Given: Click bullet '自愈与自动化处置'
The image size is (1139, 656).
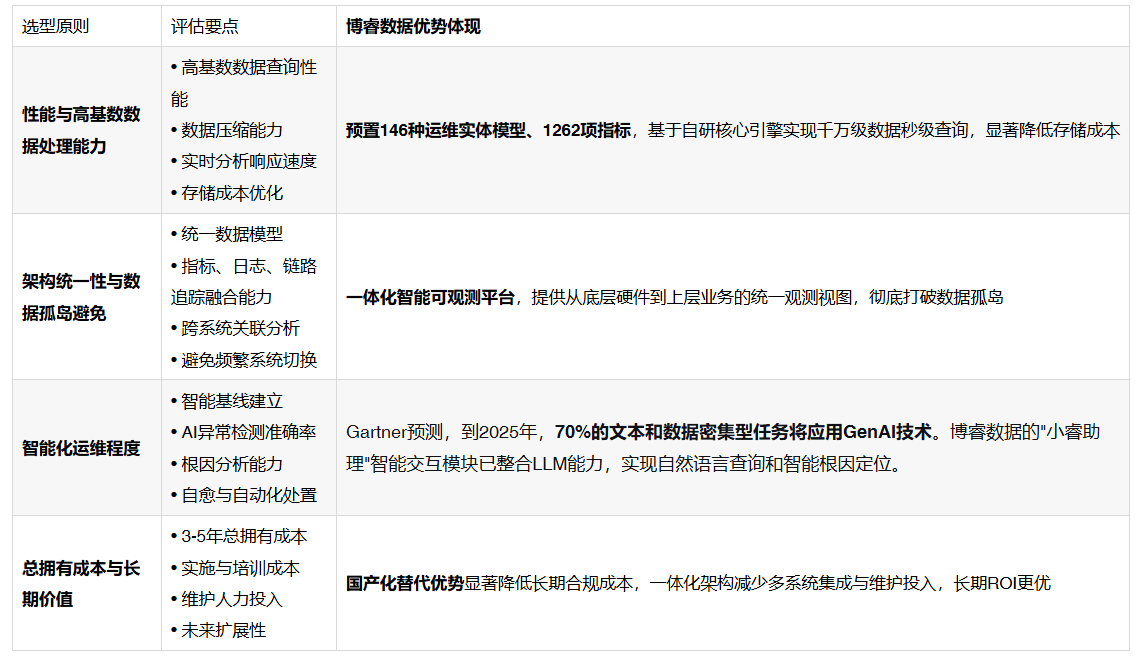Looking at the screenshot, I should click(243, 495).
